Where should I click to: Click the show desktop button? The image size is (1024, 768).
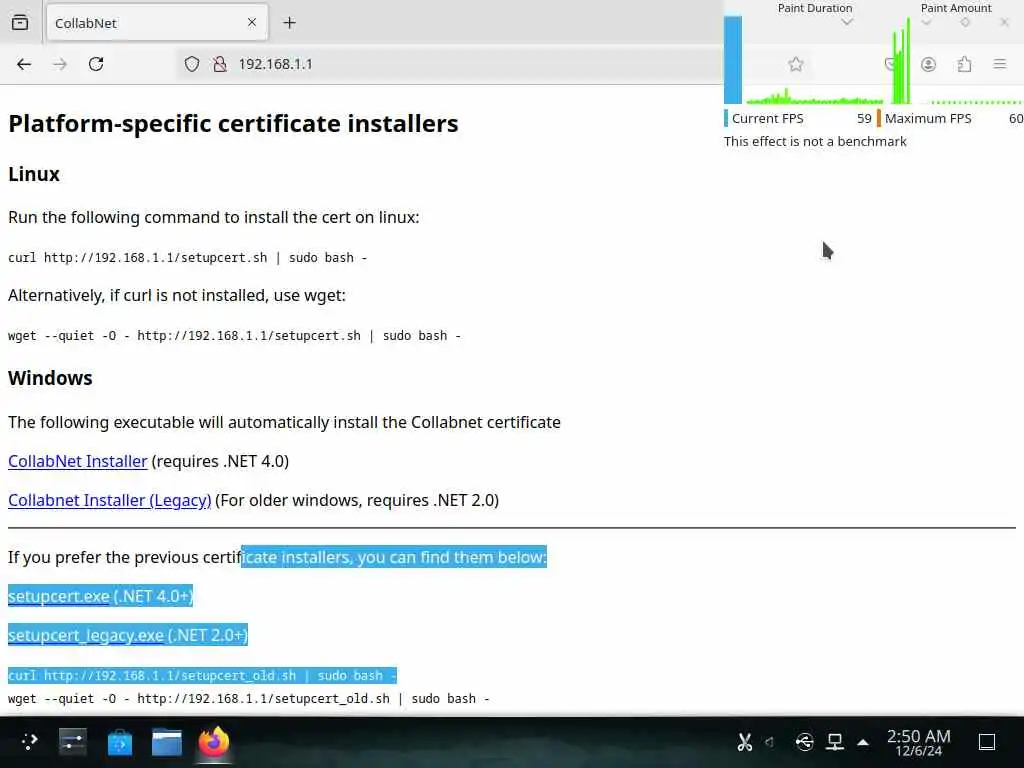click(987, 742)
